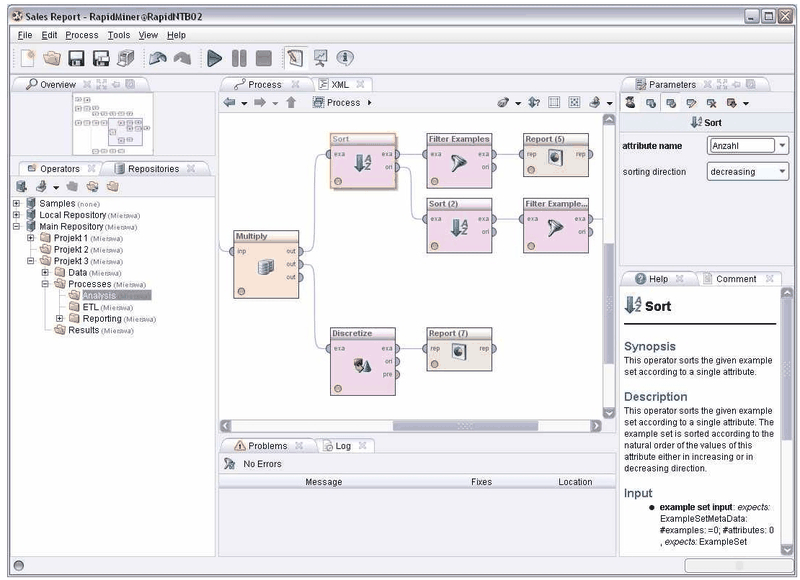Switch to the Design perspective icon

click(x=295, y=58)
